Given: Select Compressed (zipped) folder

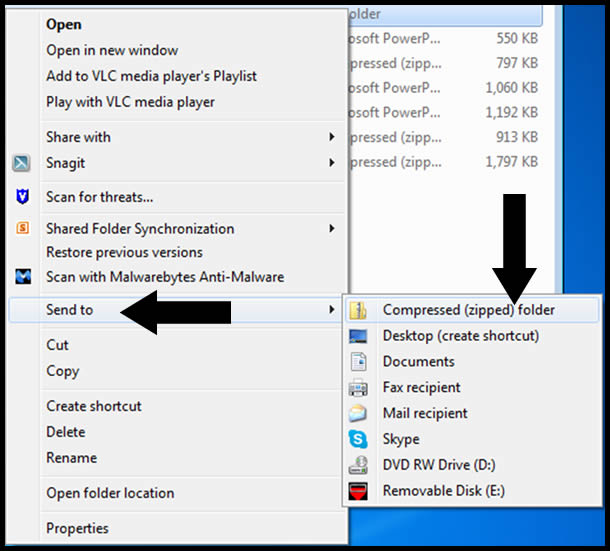Looking at the screenshot, I should [x=469, y=310].
